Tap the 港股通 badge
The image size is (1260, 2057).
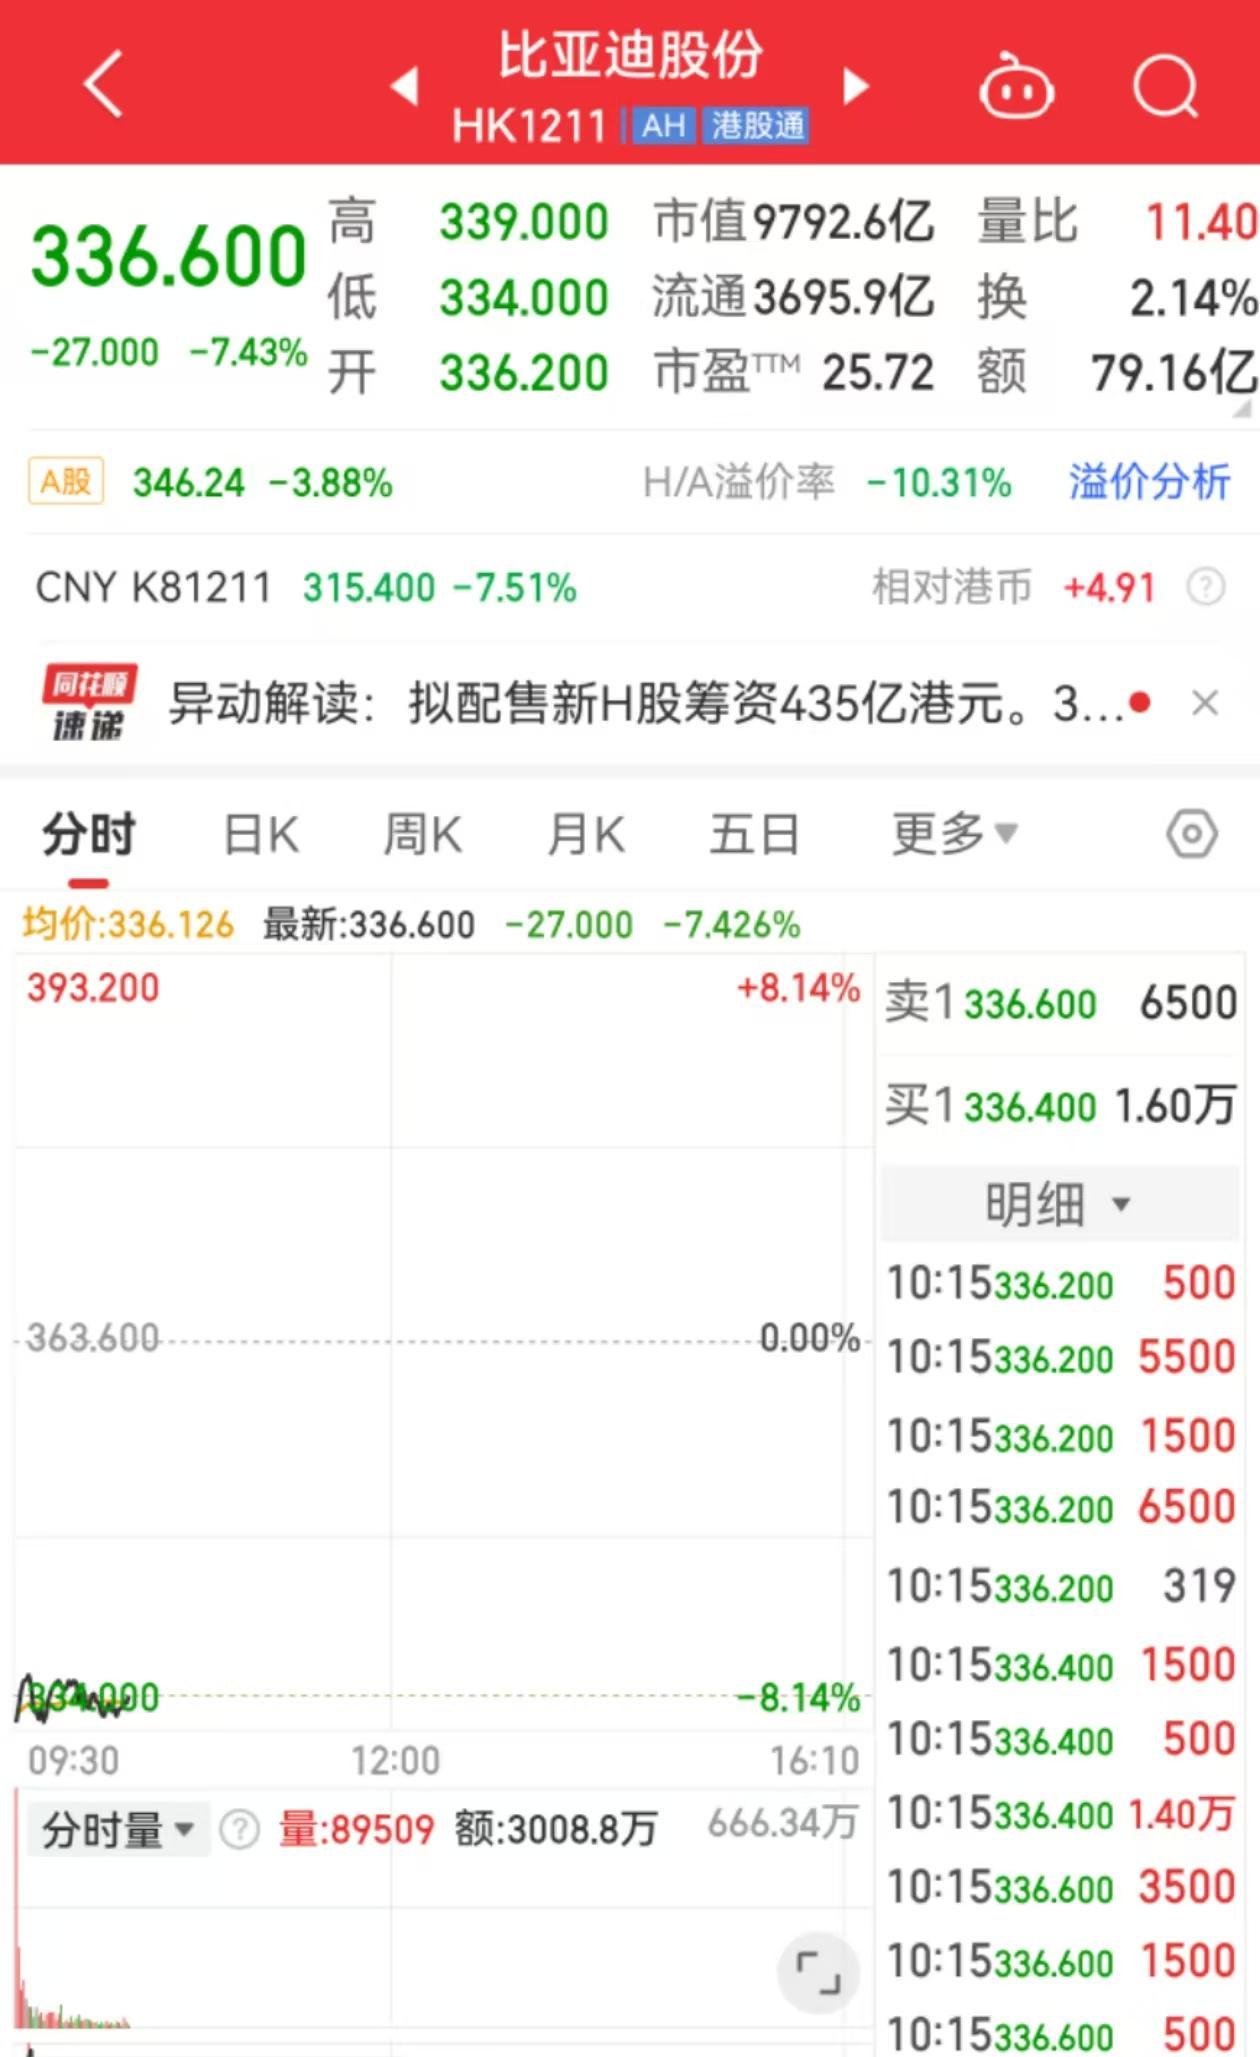(756, 126)
